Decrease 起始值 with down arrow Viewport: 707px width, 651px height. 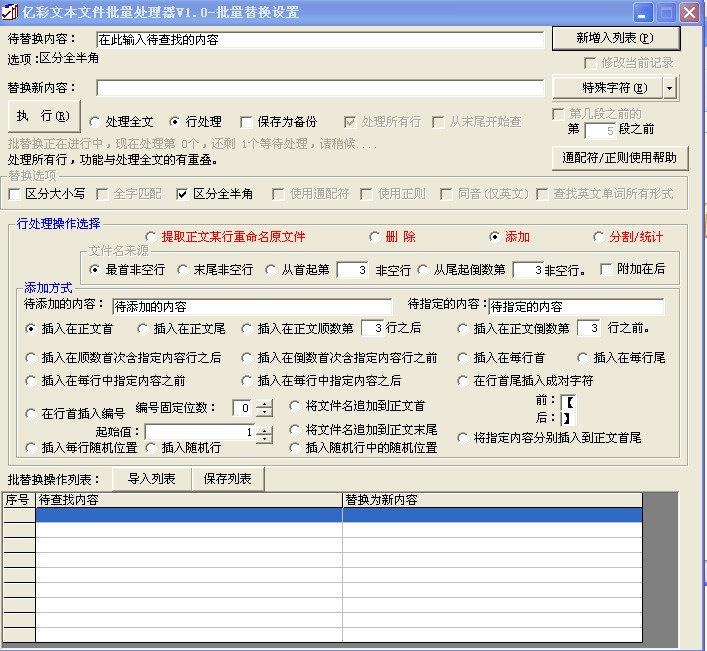click(264, 439)
